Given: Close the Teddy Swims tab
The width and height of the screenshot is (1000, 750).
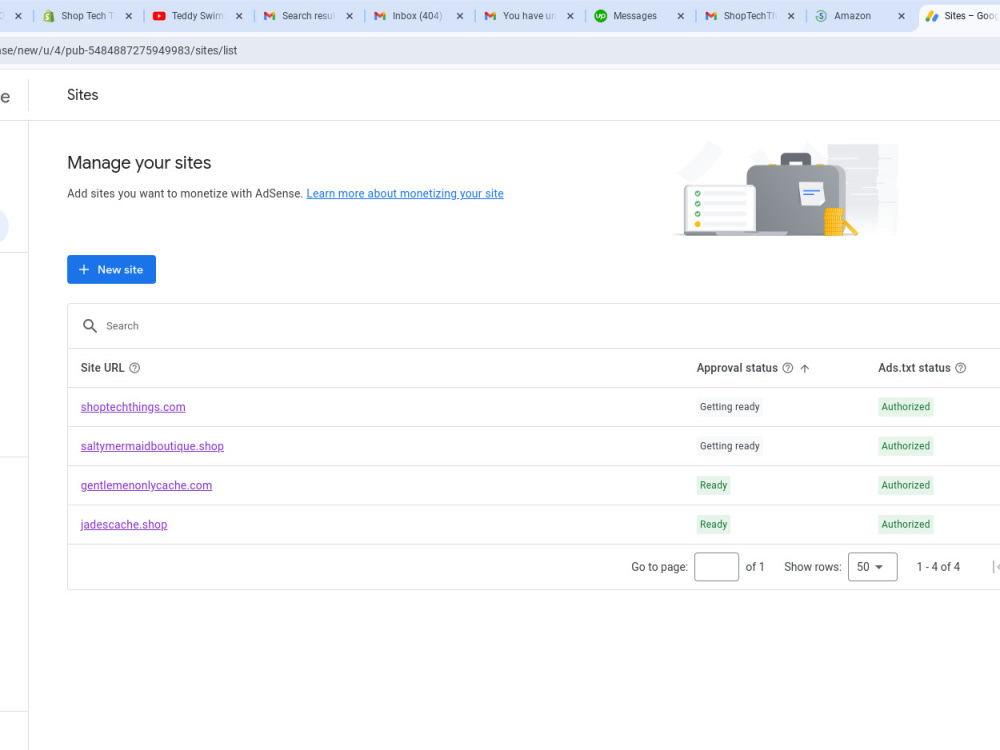Looking at the screenshot, I should 239,16.
